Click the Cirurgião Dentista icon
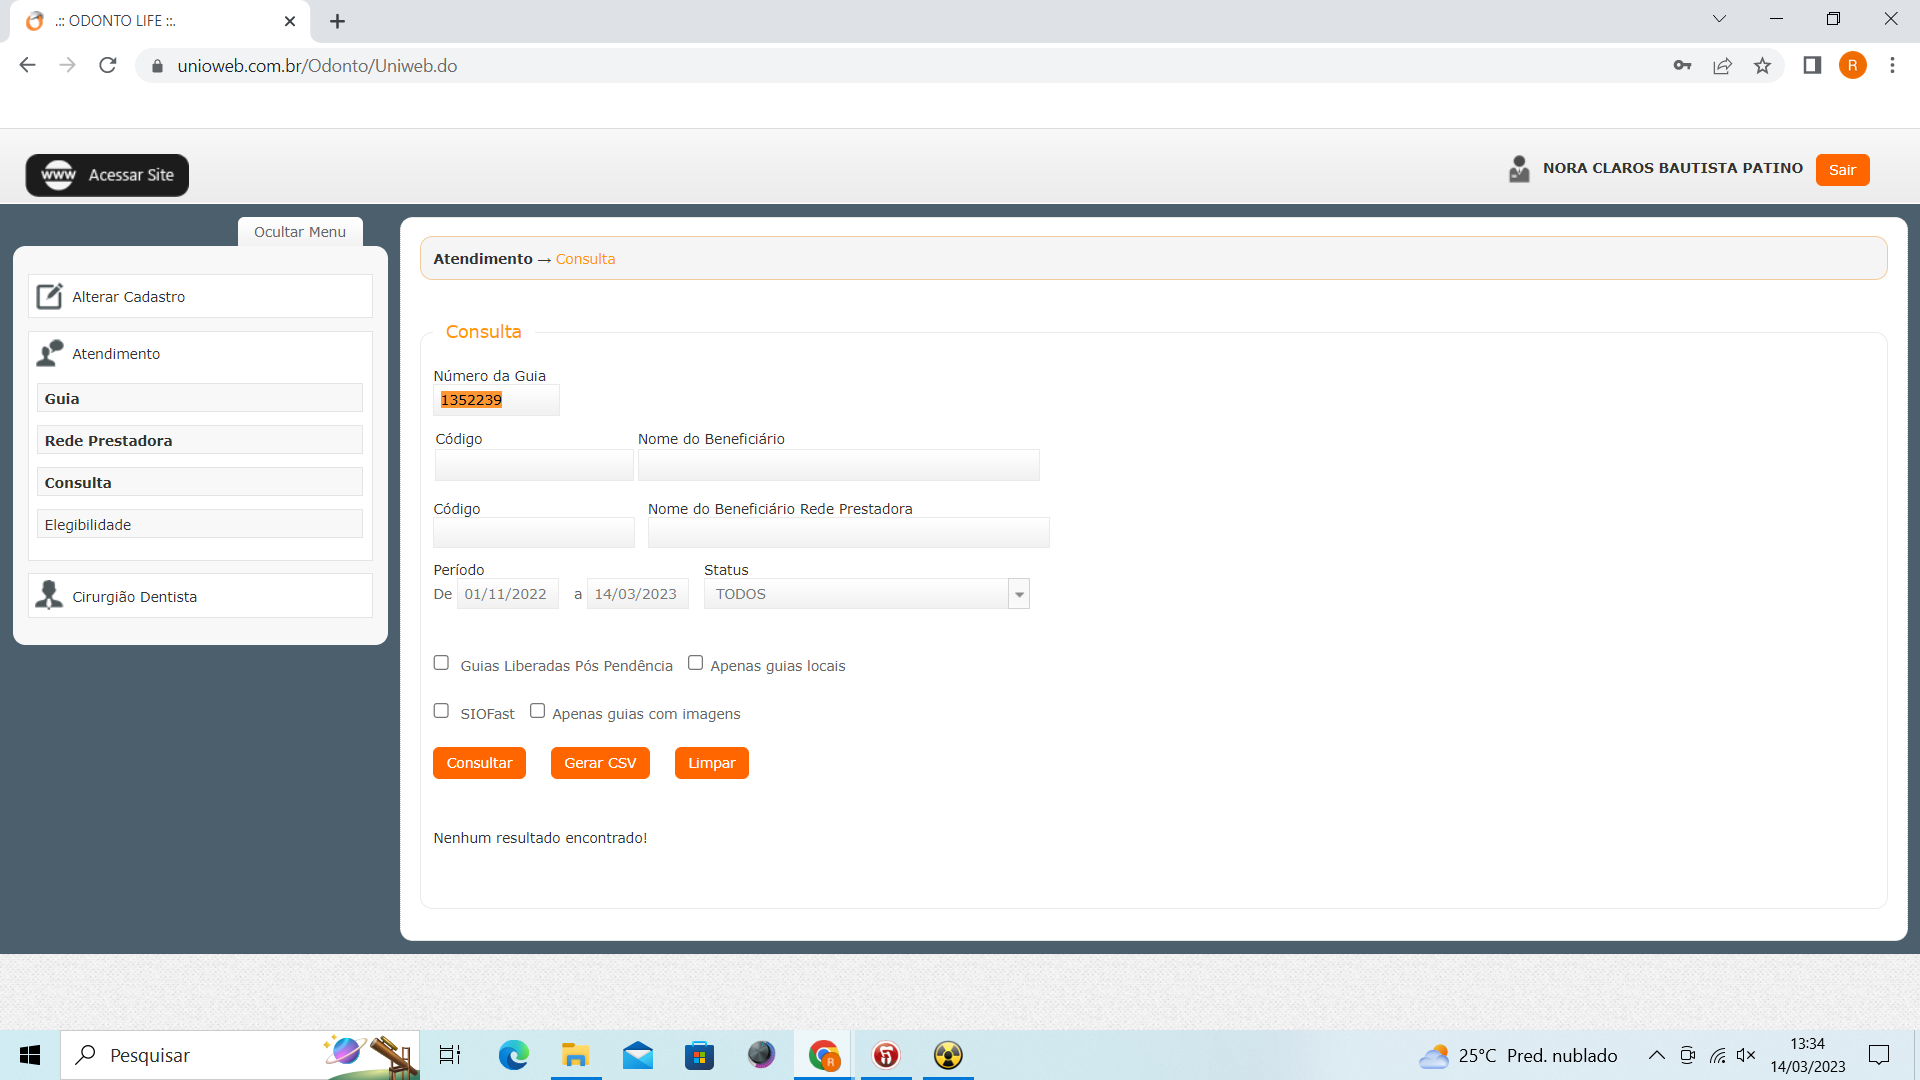Screen dimensions: 1920x1080 [x=48, y=596]
